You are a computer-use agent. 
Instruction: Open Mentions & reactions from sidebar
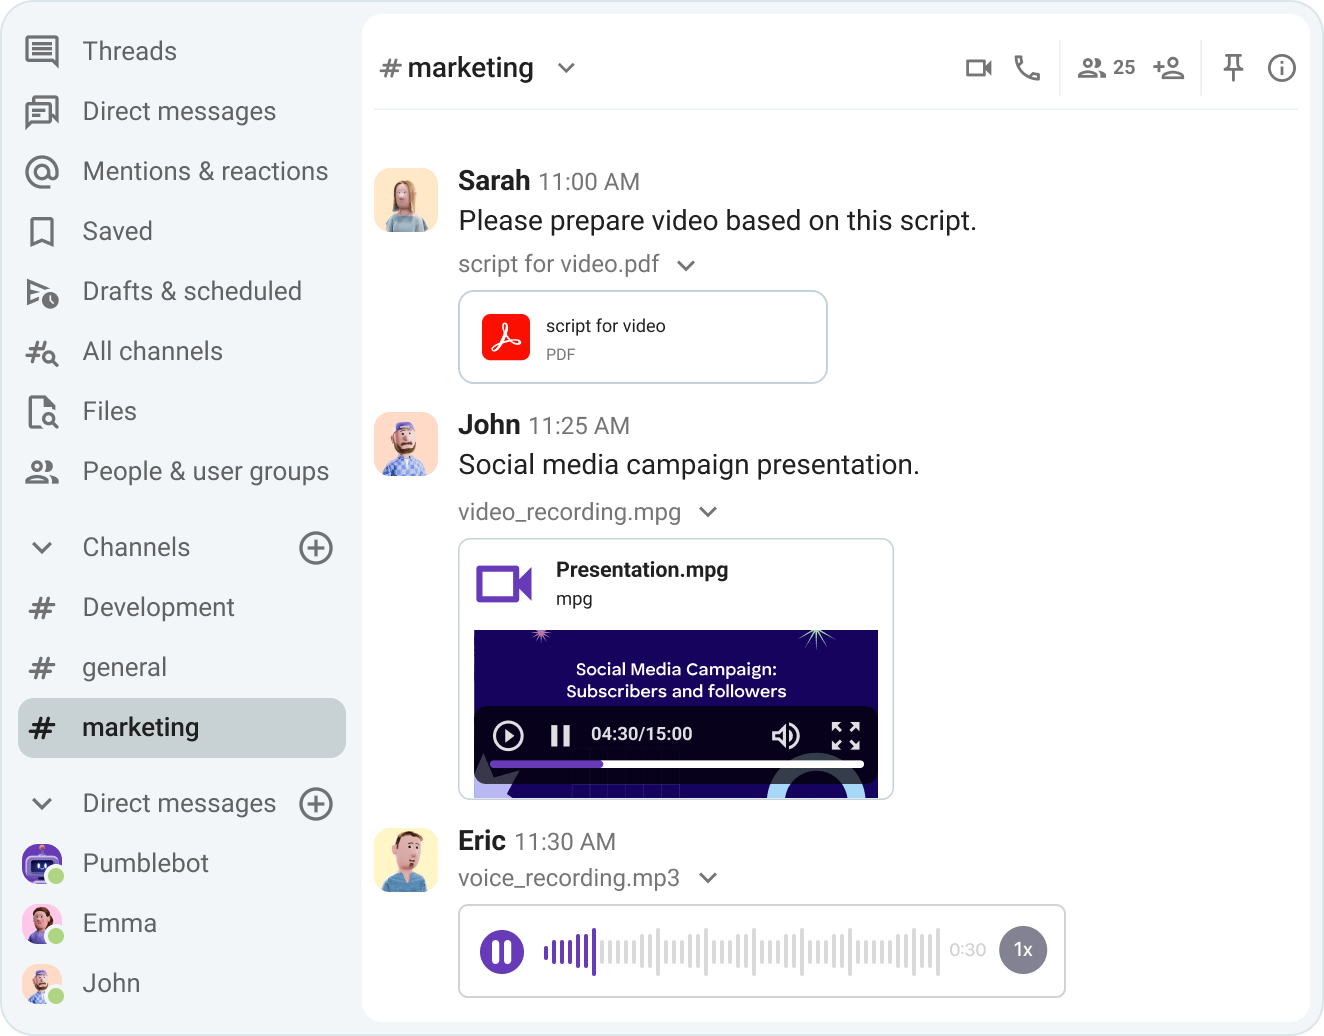(205, 171)
